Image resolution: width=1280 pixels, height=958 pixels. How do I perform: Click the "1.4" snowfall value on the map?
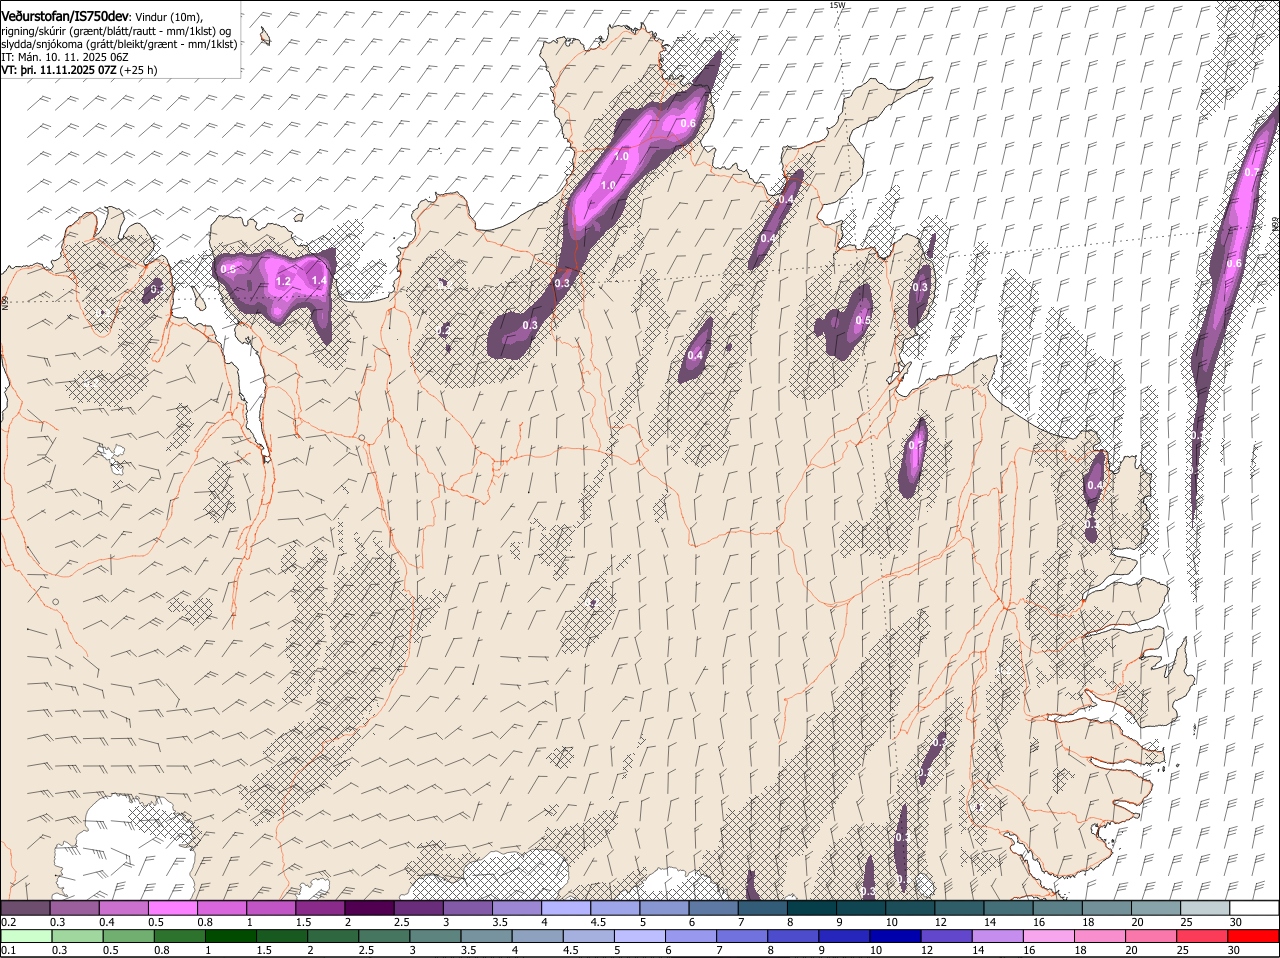[319, 281]
